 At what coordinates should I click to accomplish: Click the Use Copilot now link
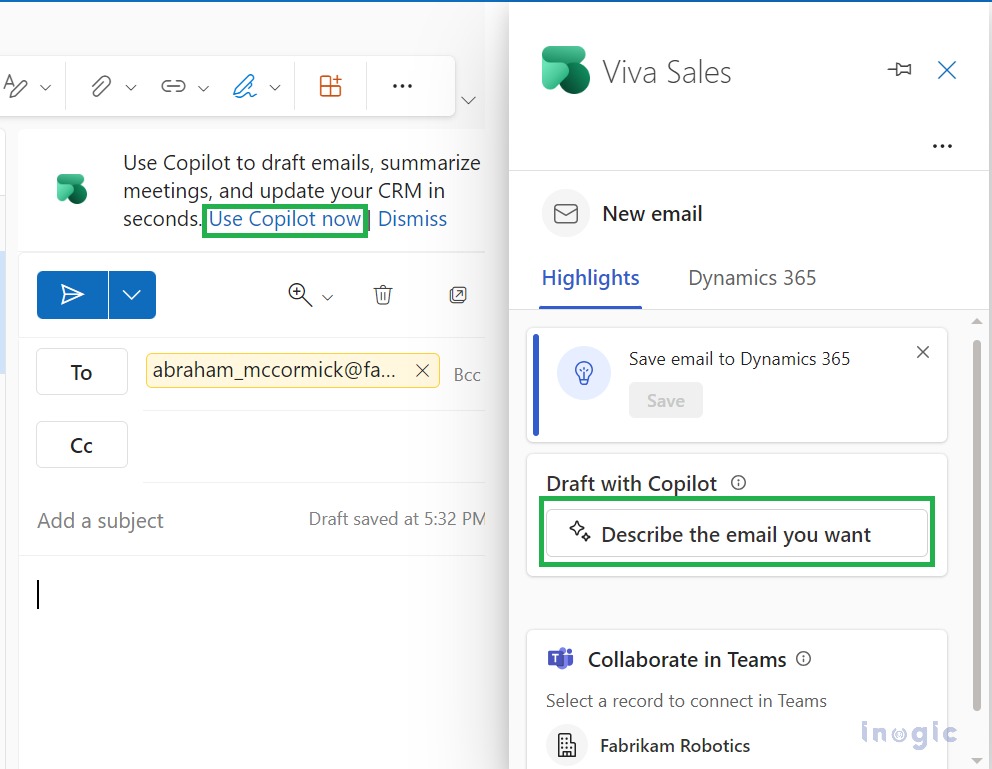[x=285, y=219]
